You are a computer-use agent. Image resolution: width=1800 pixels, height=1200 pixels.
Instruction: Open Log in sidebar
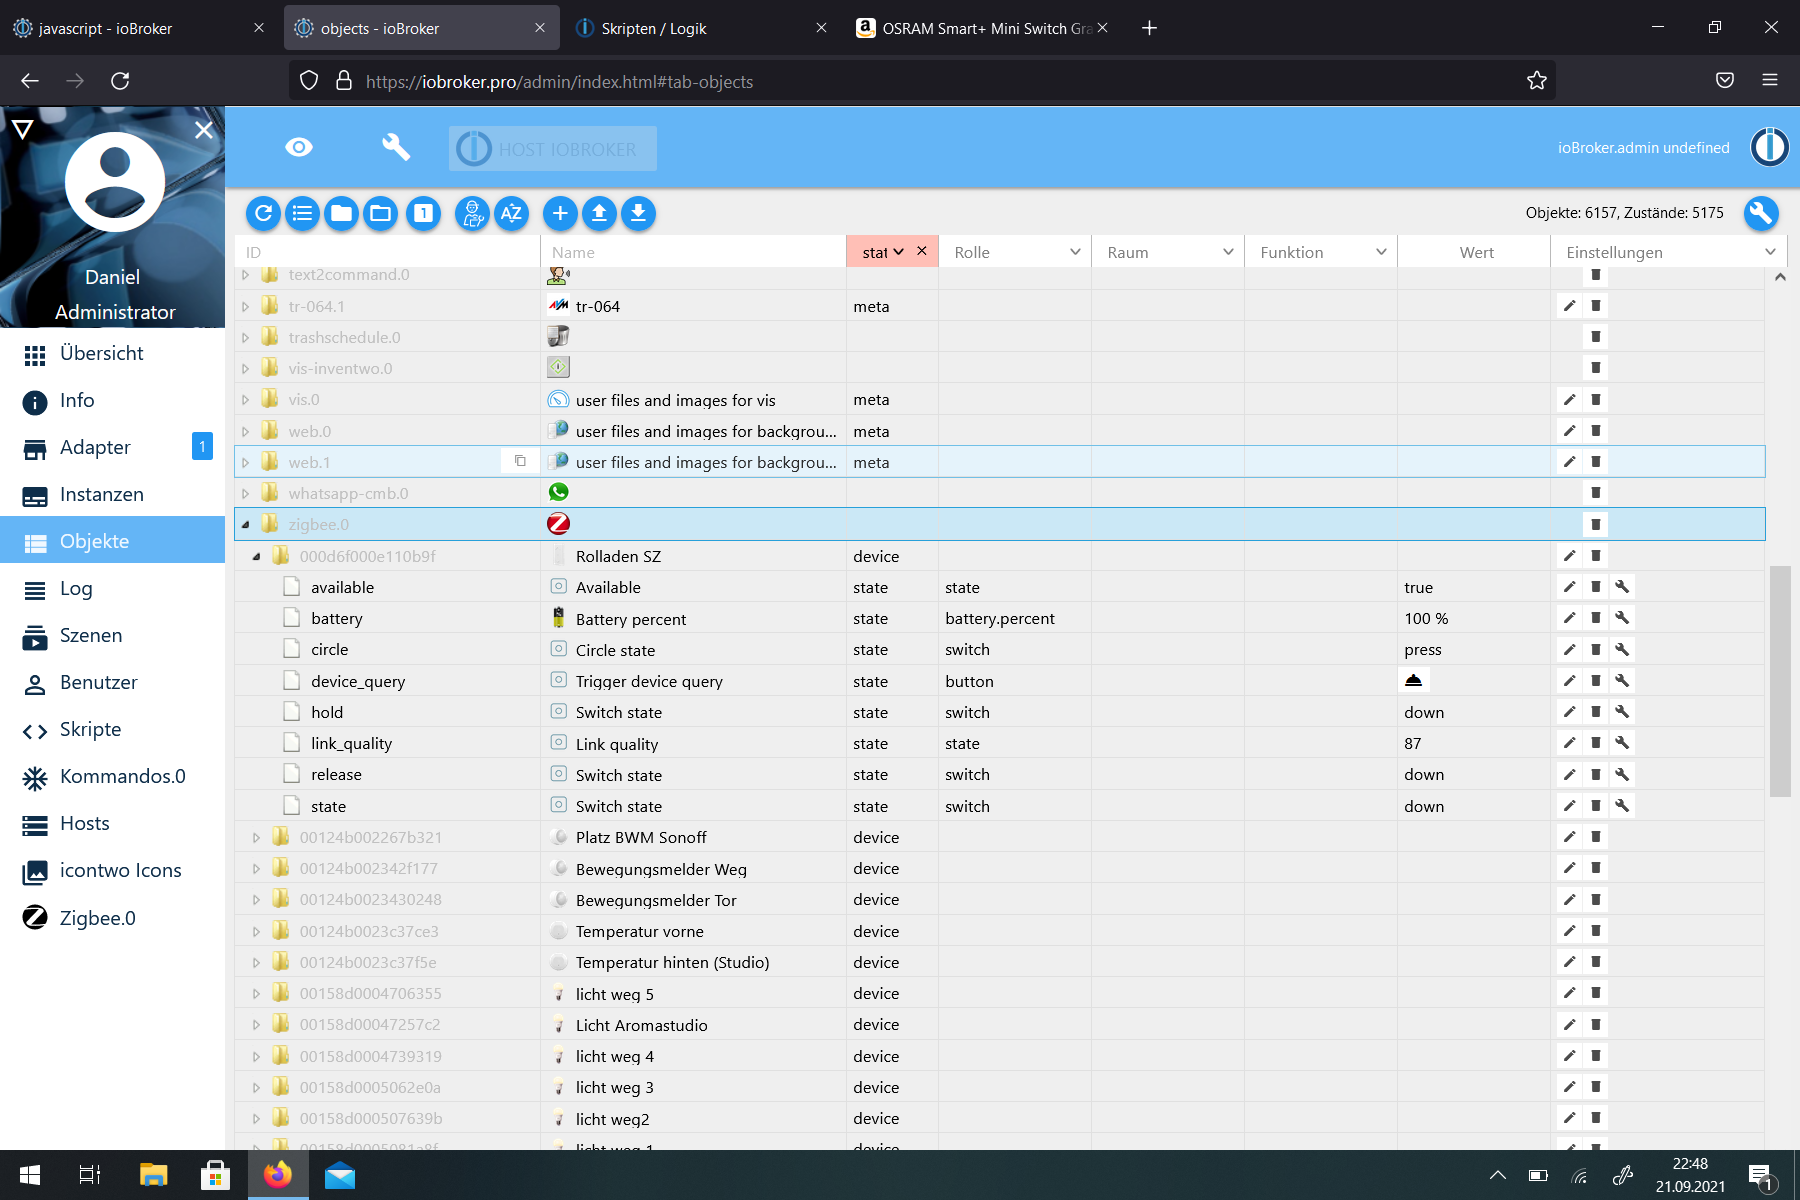tap(112, 588)
